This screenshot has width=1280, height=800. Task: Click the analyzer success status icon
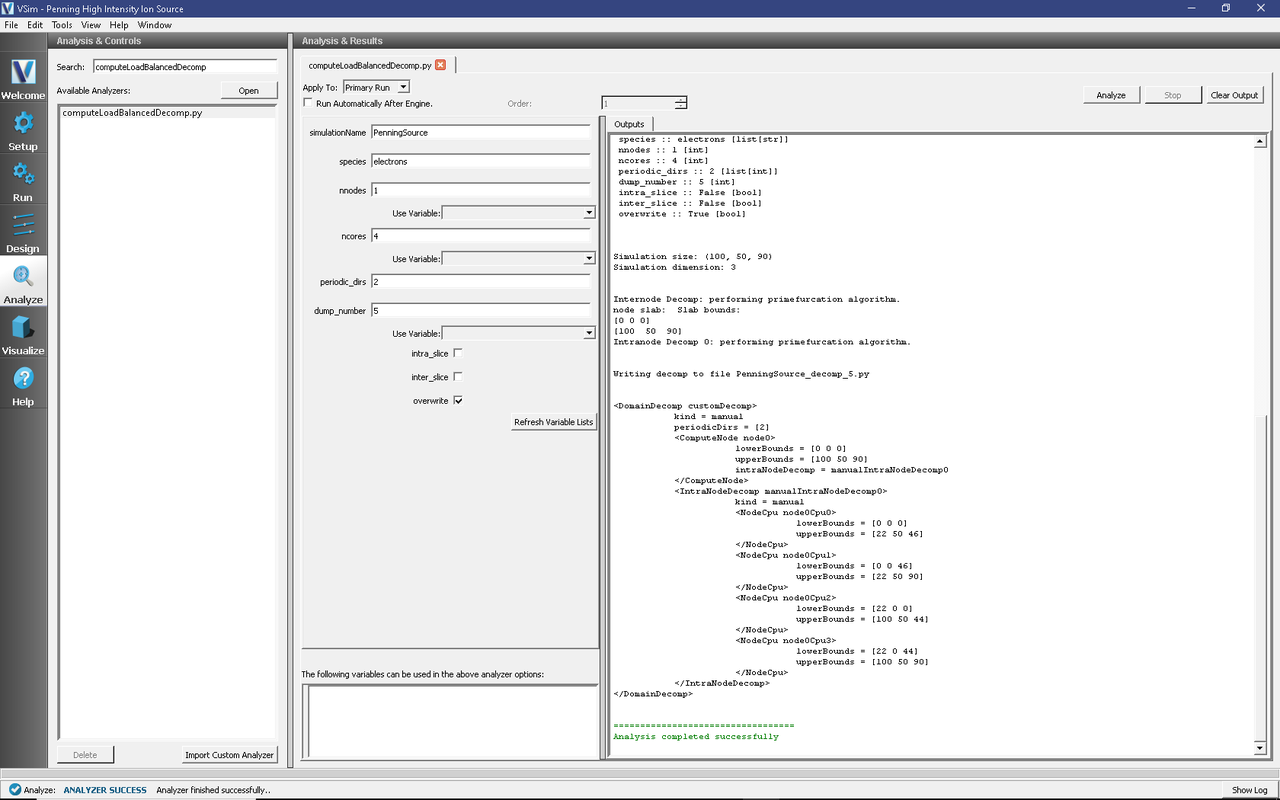[15, 790]
